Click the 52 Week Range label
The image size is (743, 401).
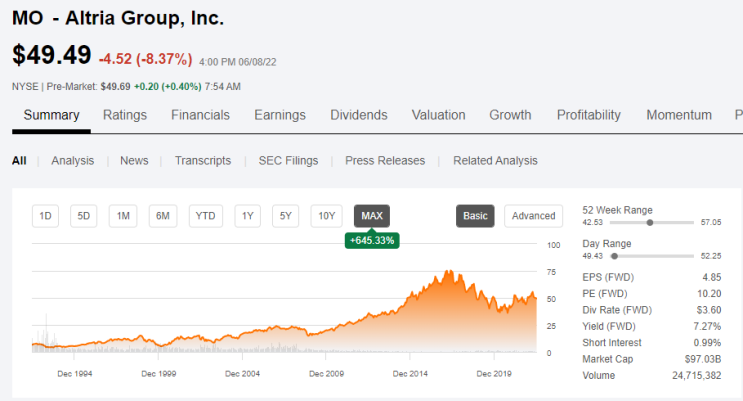click(617, 210)
